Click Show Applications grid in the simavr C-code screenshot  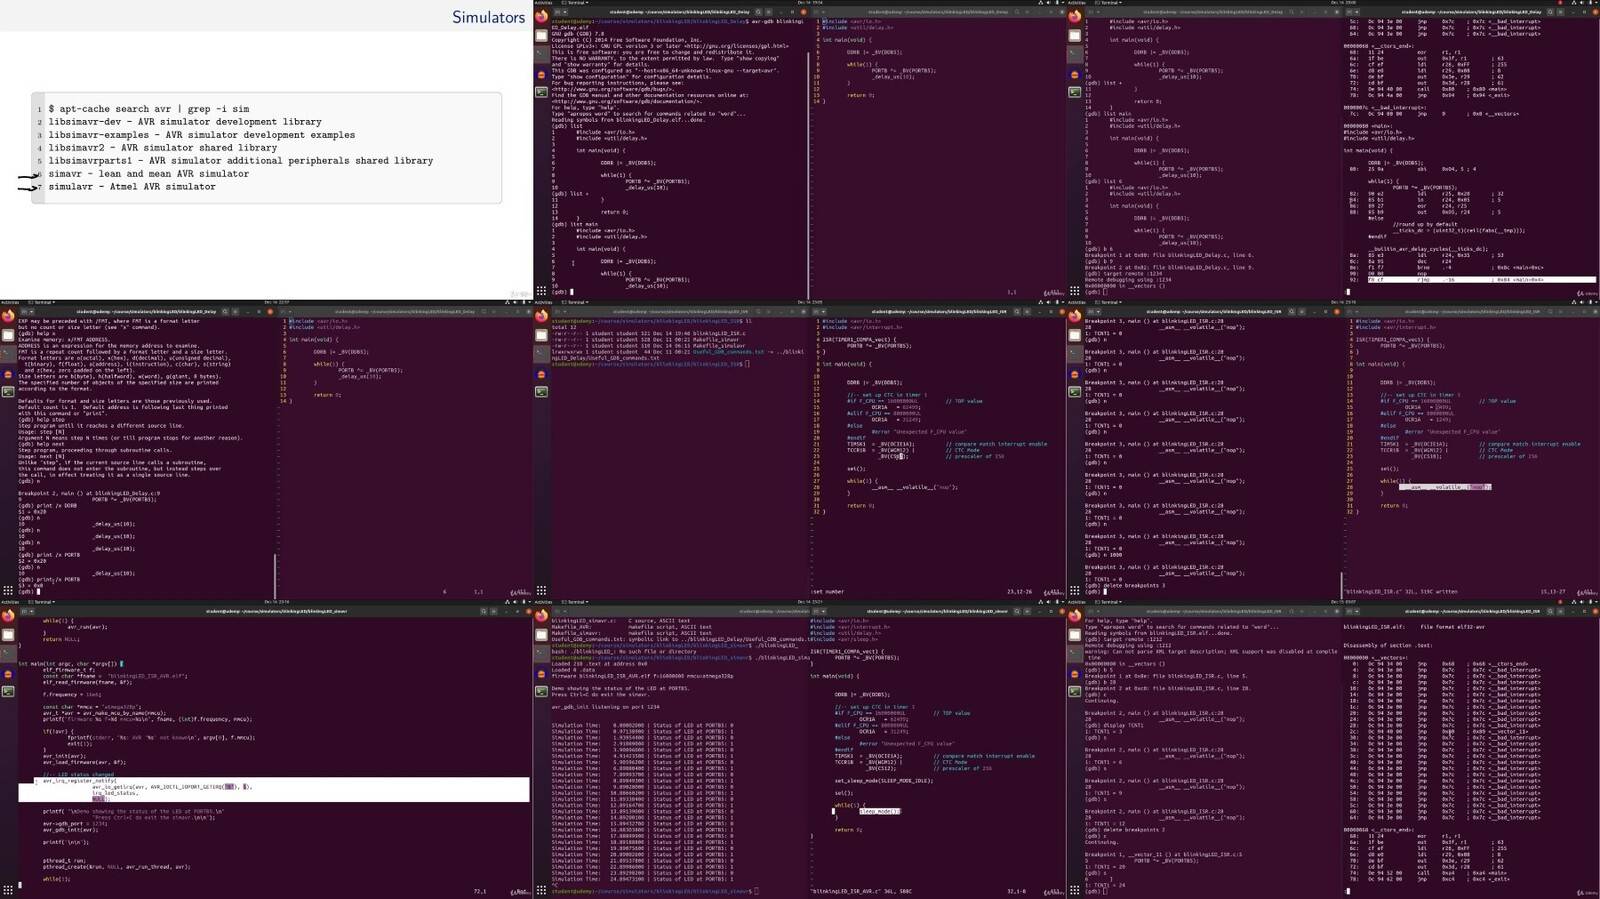[x=8, y=890]
